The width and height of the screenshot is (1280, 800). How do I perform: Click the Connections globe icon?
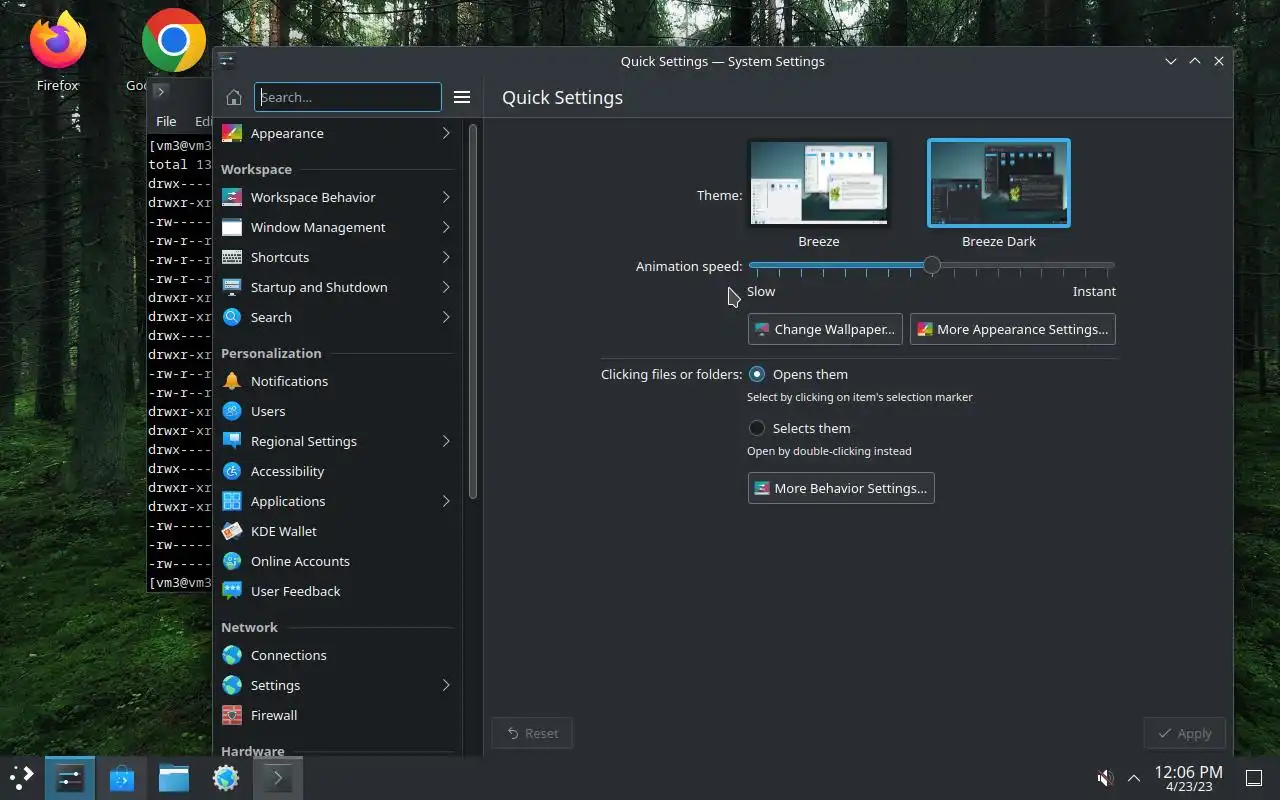(x=232, y=655)
